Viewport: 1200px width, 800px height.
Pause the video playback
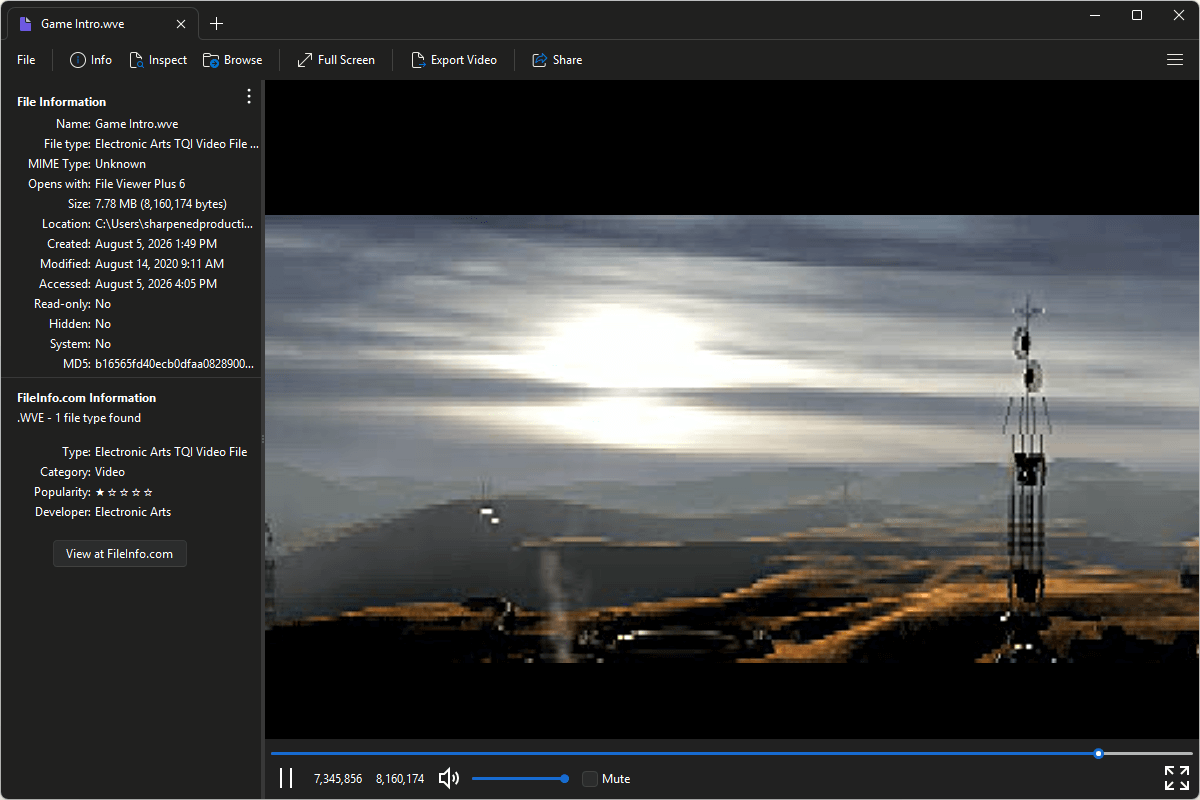point(286,778)
